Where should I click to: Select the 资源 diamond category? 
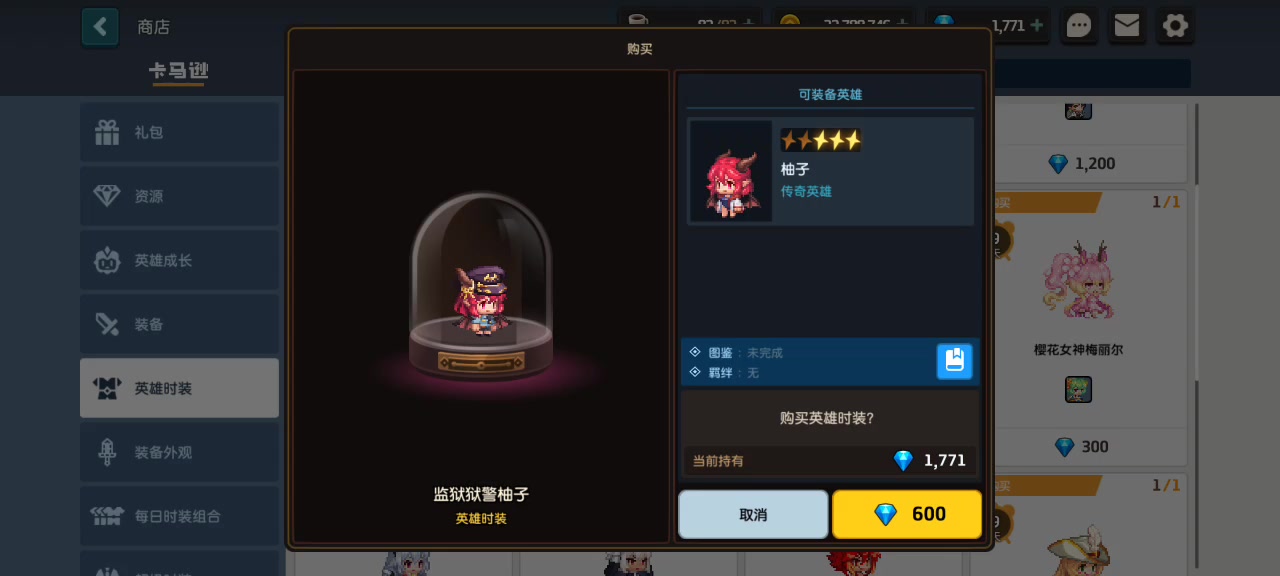(180, 196)
